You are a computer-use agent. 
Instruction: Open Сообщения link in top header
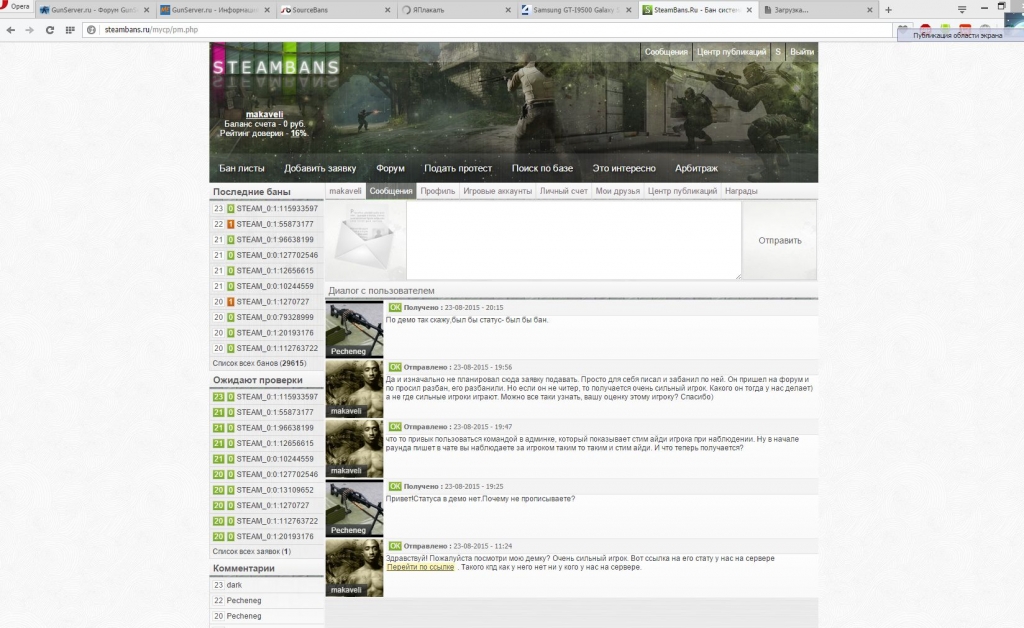(x=665, y=52)
